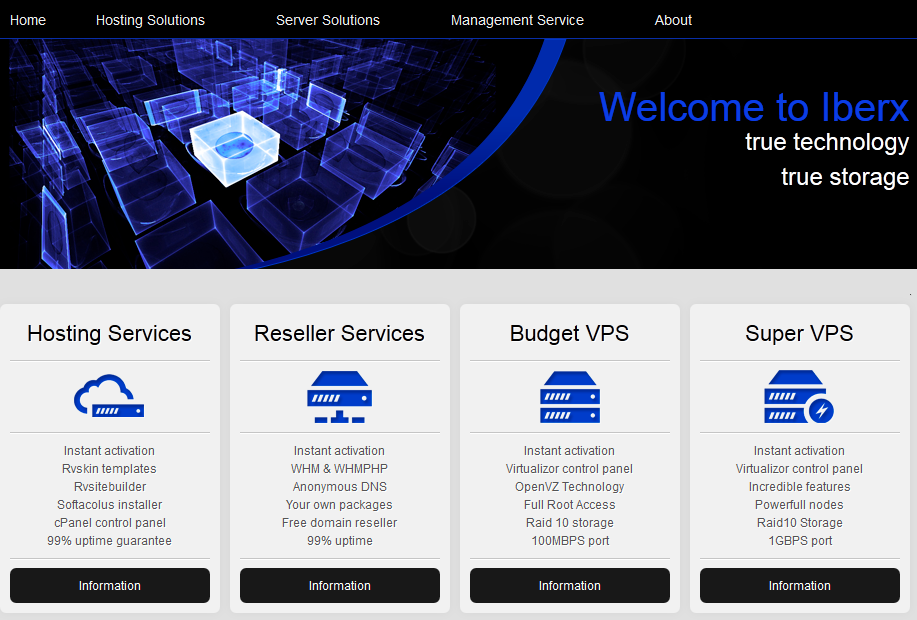Open the Hosting Solutions menu
Viewport: 917px width, 620px height.
[150, 20]
